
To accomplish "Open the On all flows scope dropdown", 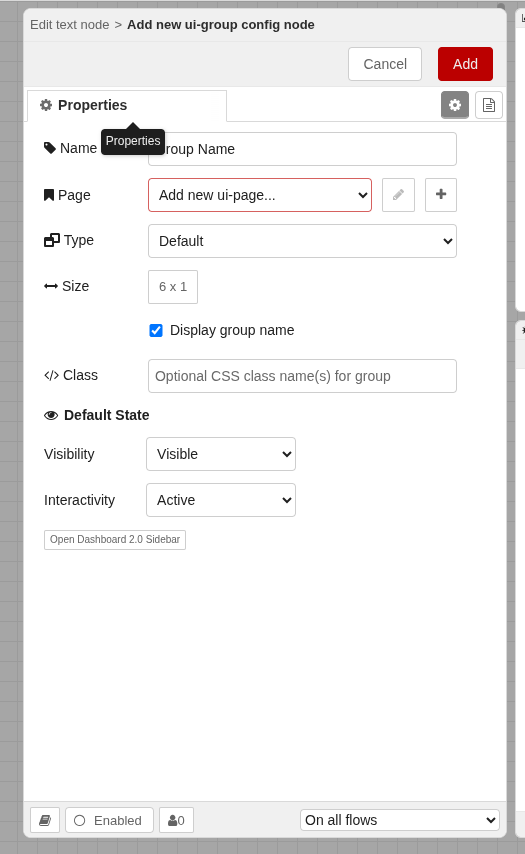I will (400, 820).
